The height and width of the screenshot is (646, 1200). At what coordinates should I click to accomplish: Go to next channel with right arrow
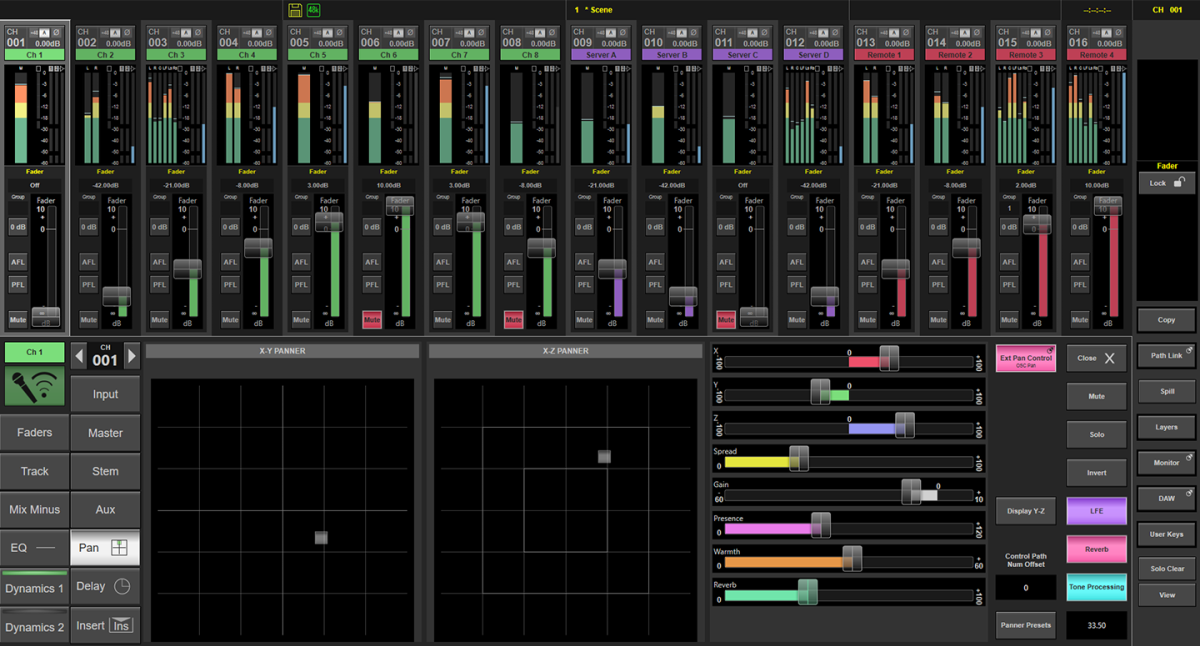tap(131, 355)
